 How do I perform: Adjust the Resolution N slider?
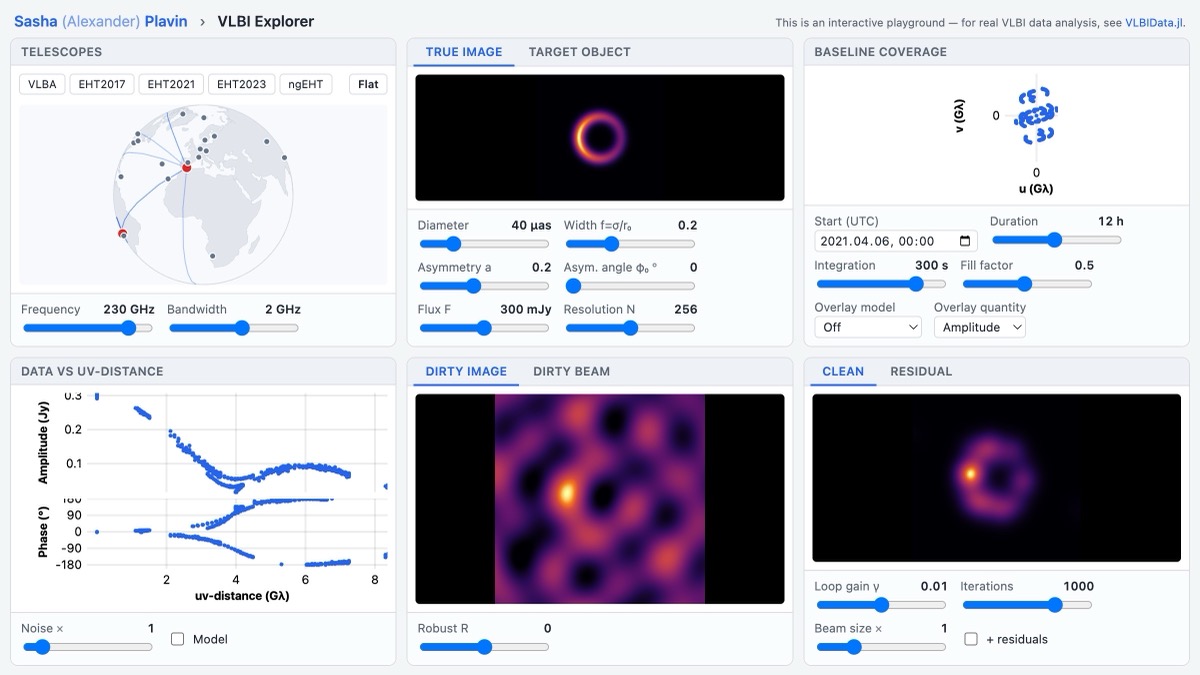pyautogui.click(x=629, y=328)
